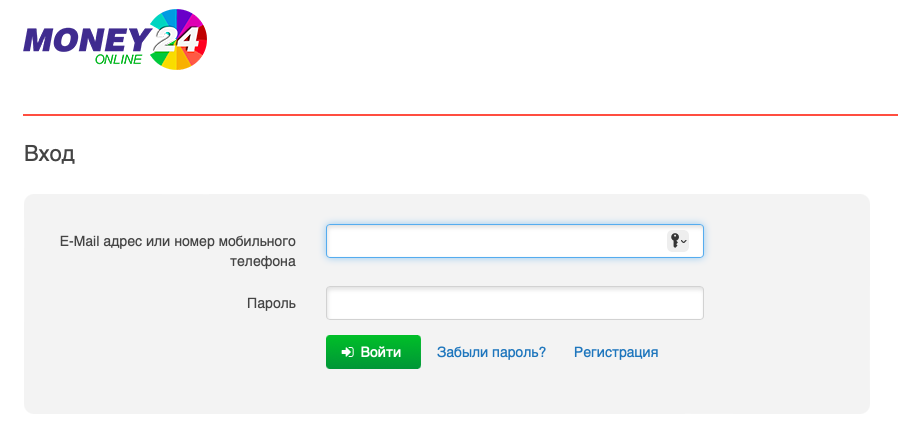This screenshot has width=898, height=442.
Task: Click the arrow icon inside Войти button
Action: click(x=347, y=352)
